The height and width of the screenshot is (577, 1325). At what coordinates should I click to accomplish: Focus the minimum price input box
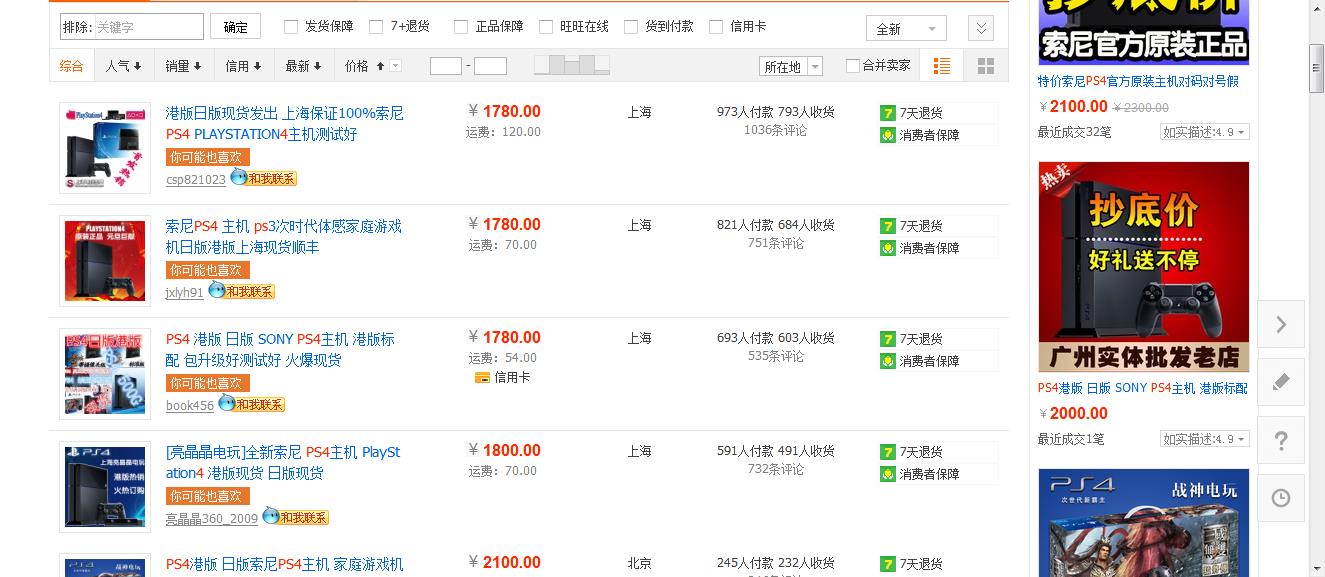[446, 66]
